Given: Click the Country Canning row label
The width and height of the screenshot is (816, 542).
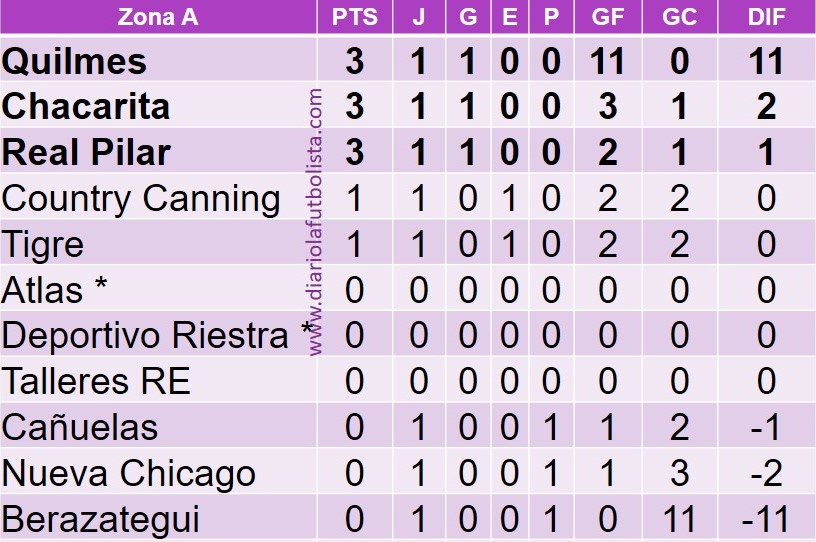Looking at the screenshot, I should [x=141, y=199].
